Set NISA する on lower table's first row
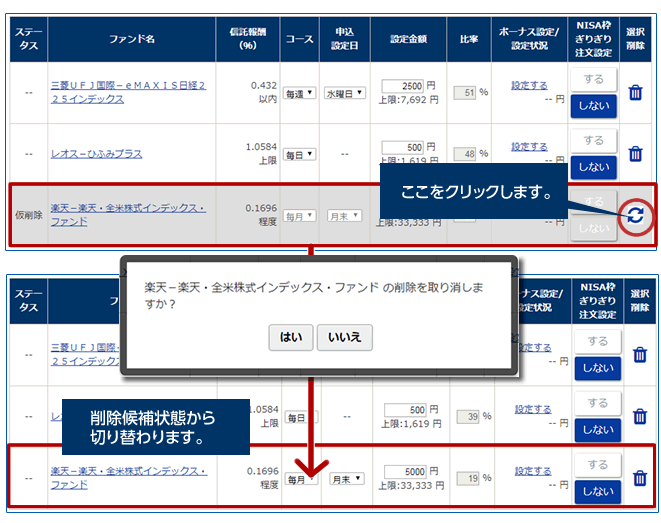The image size is (661, 523). point(598,341)
